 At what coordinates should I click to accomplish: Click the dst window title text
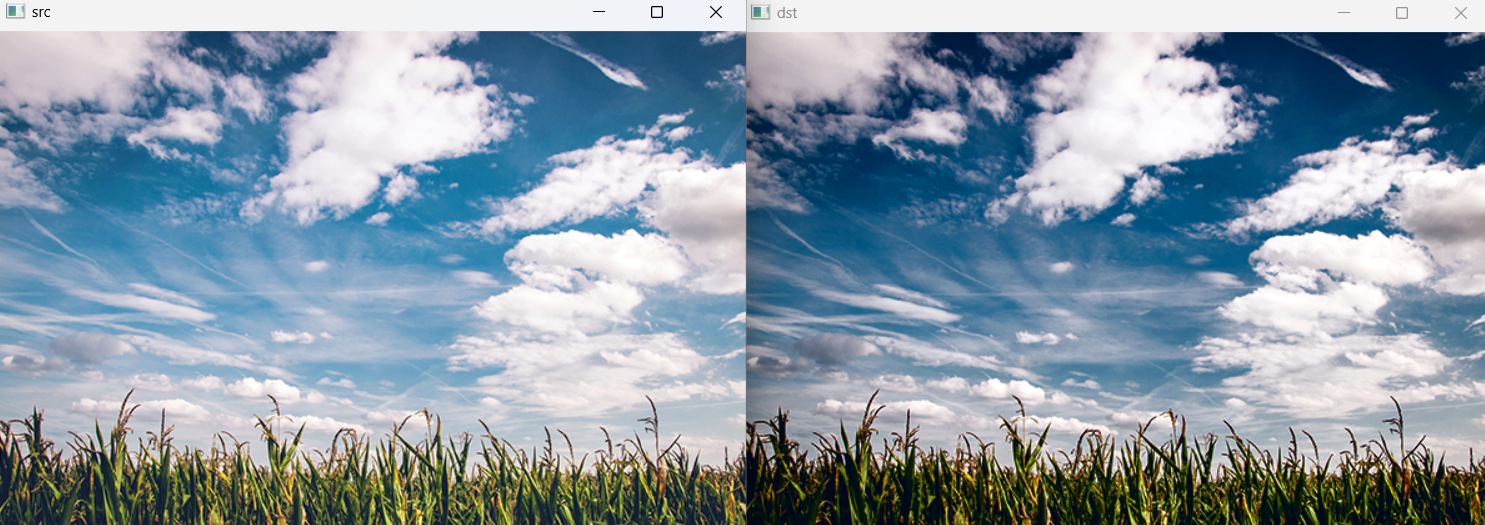pos(787,12)
